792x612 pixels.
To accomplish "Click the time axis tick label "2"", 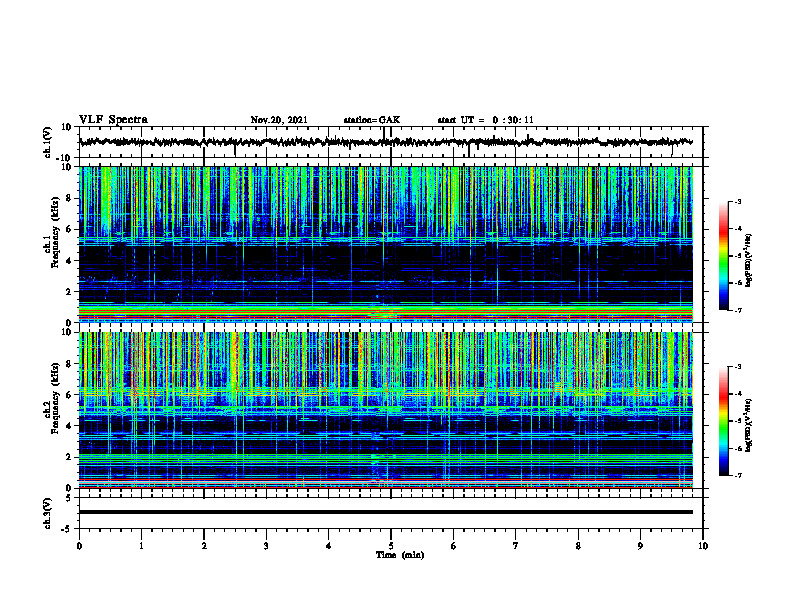I will pyautogui.click(x=204, y=546).
